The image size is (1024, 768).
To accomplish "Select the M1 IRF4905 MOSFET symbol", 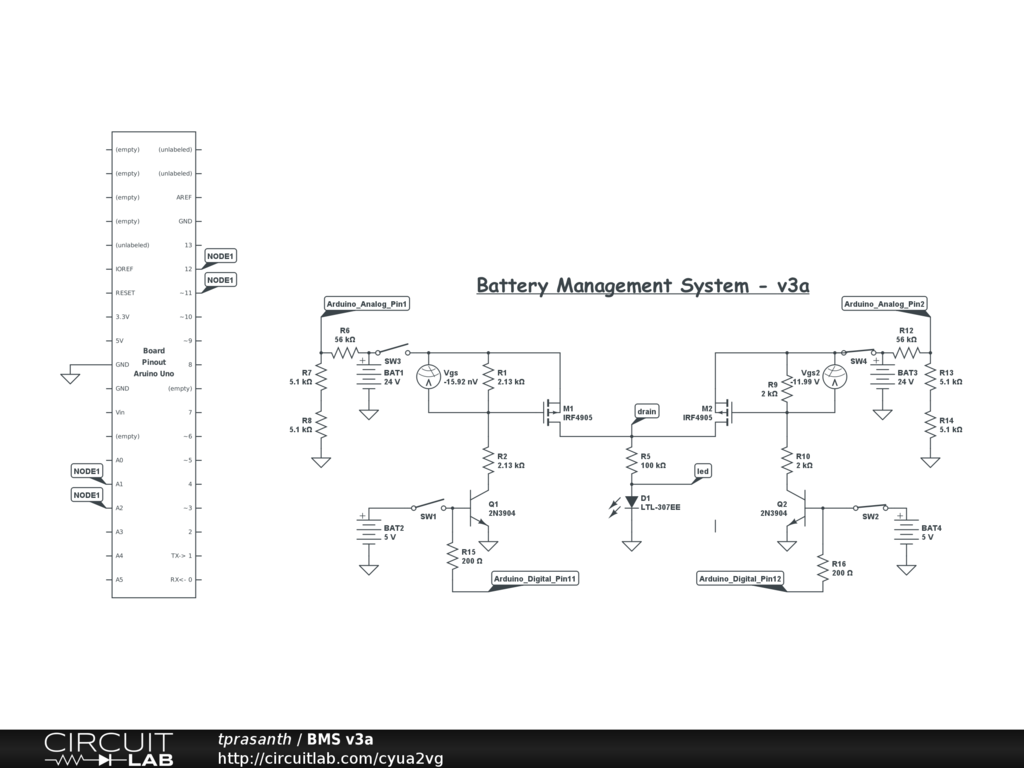I will click(x=551, y=412).
